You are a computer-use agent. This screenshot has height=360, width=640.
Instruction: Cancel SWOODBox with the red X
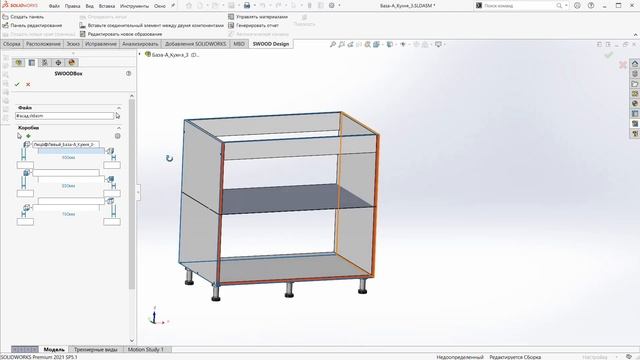(28, 84)
